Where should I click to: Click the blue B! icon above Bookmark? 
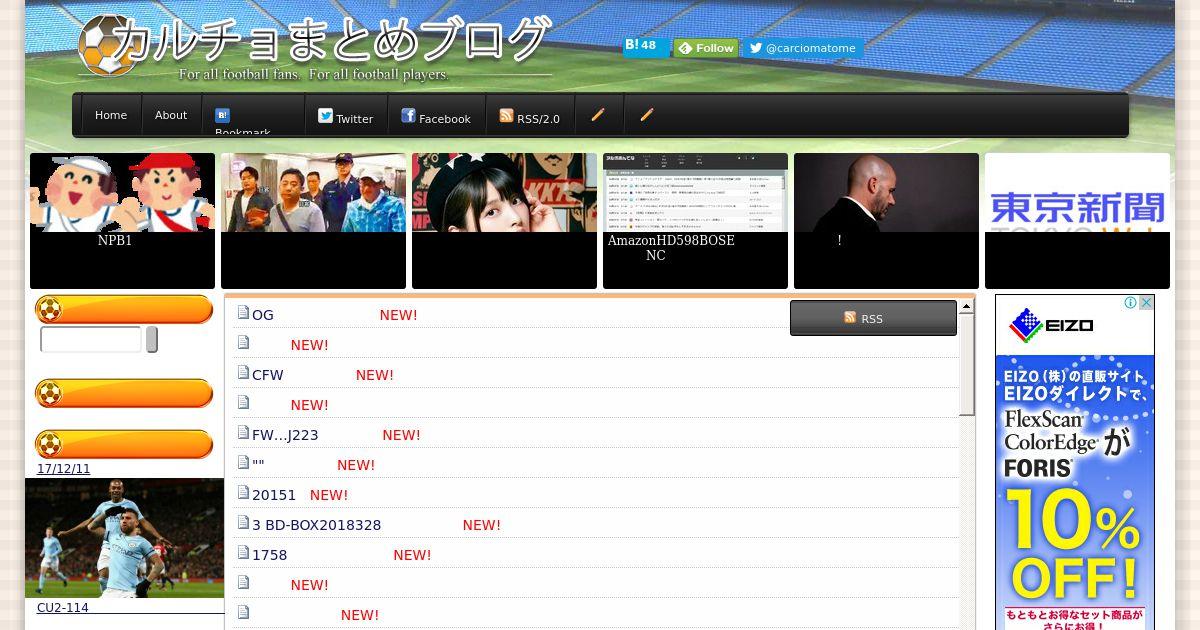coord(222,115)
